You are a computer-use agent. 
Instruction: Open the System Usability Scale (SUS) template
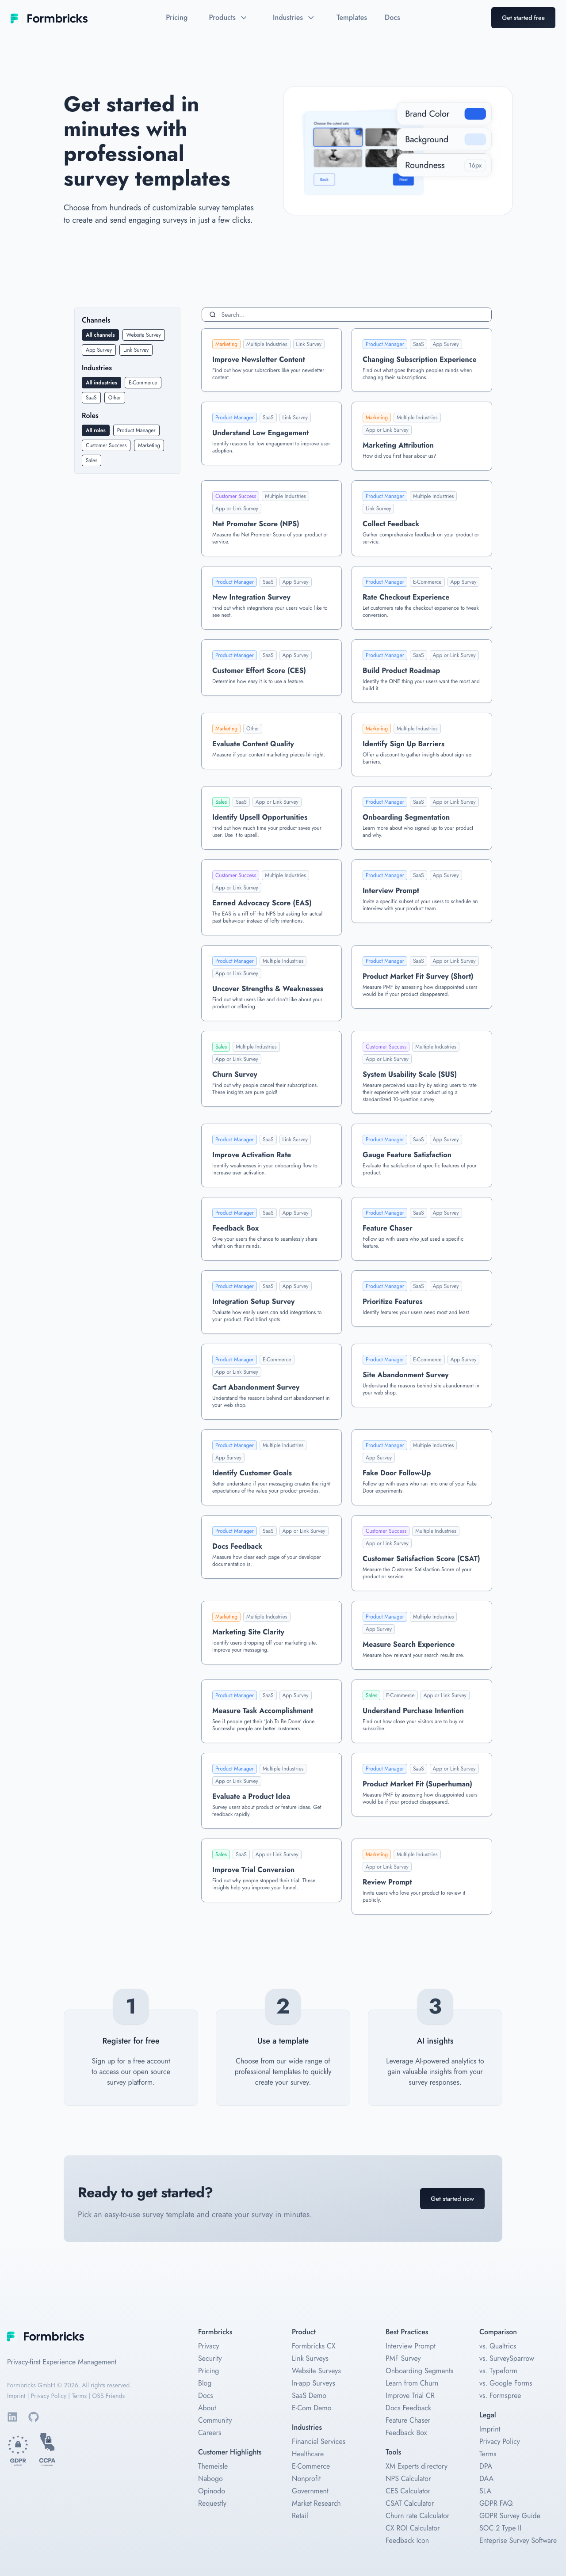422,1073
